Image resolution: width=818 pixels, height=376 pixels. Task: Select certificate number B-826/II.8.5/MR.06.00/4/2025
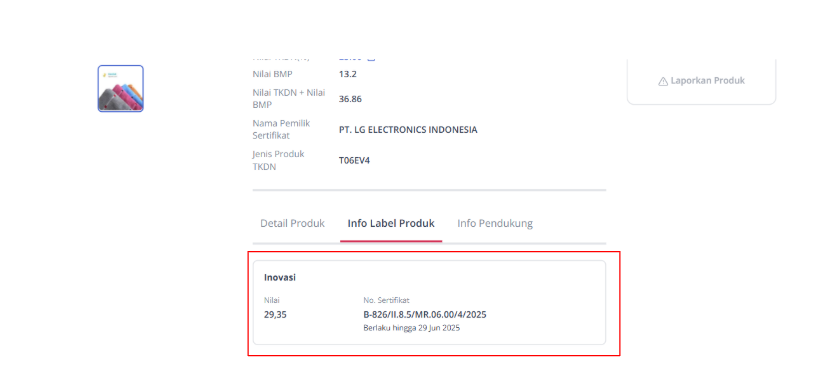[x=425, y=314]
